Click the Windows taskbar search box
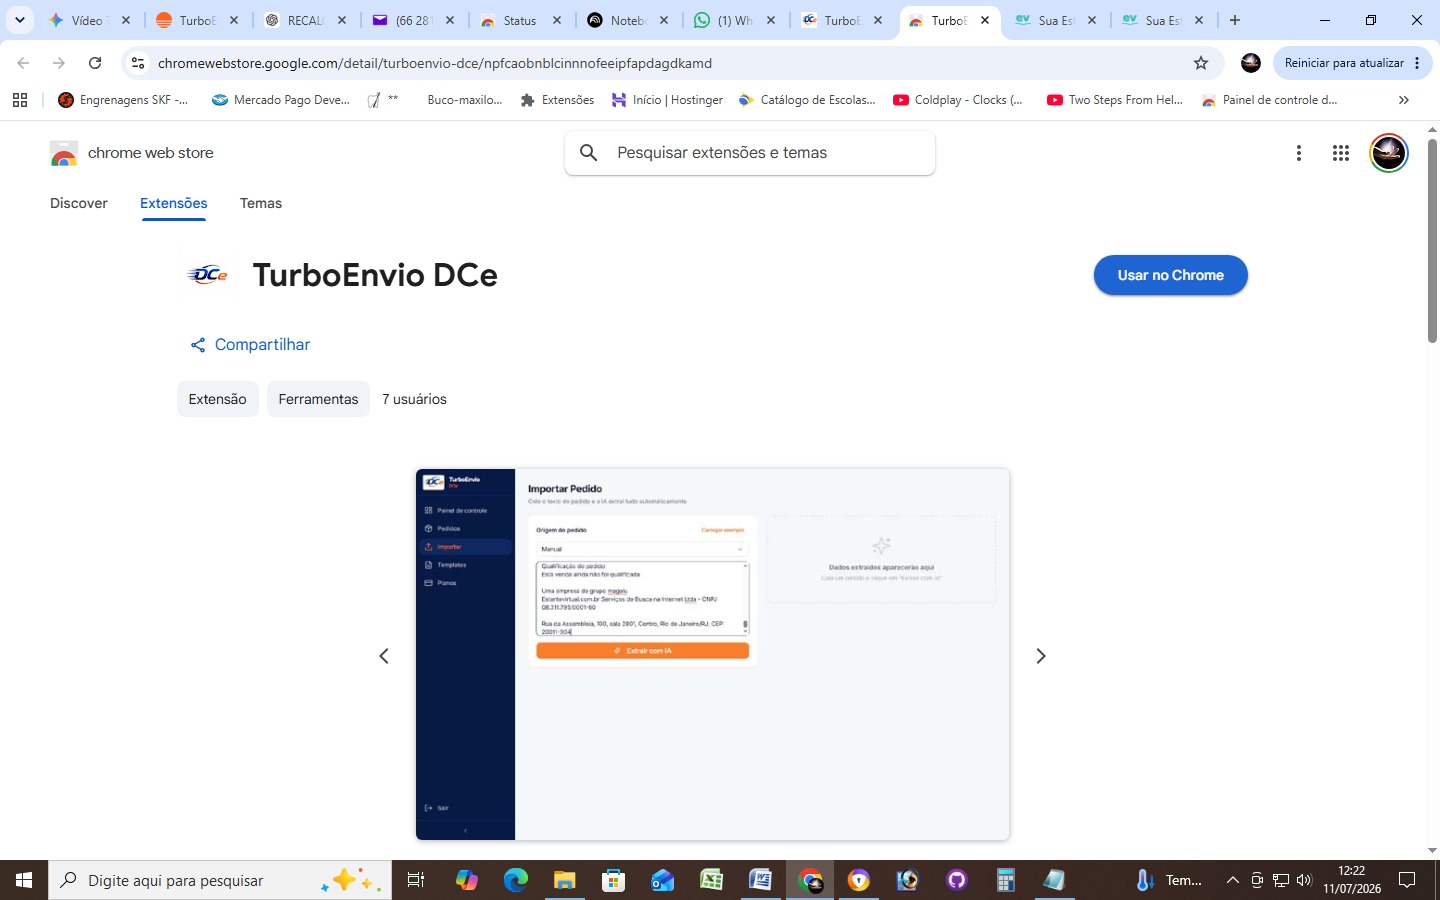Image resolution: width=1440 pixels, height=900 pixels. 220,880
